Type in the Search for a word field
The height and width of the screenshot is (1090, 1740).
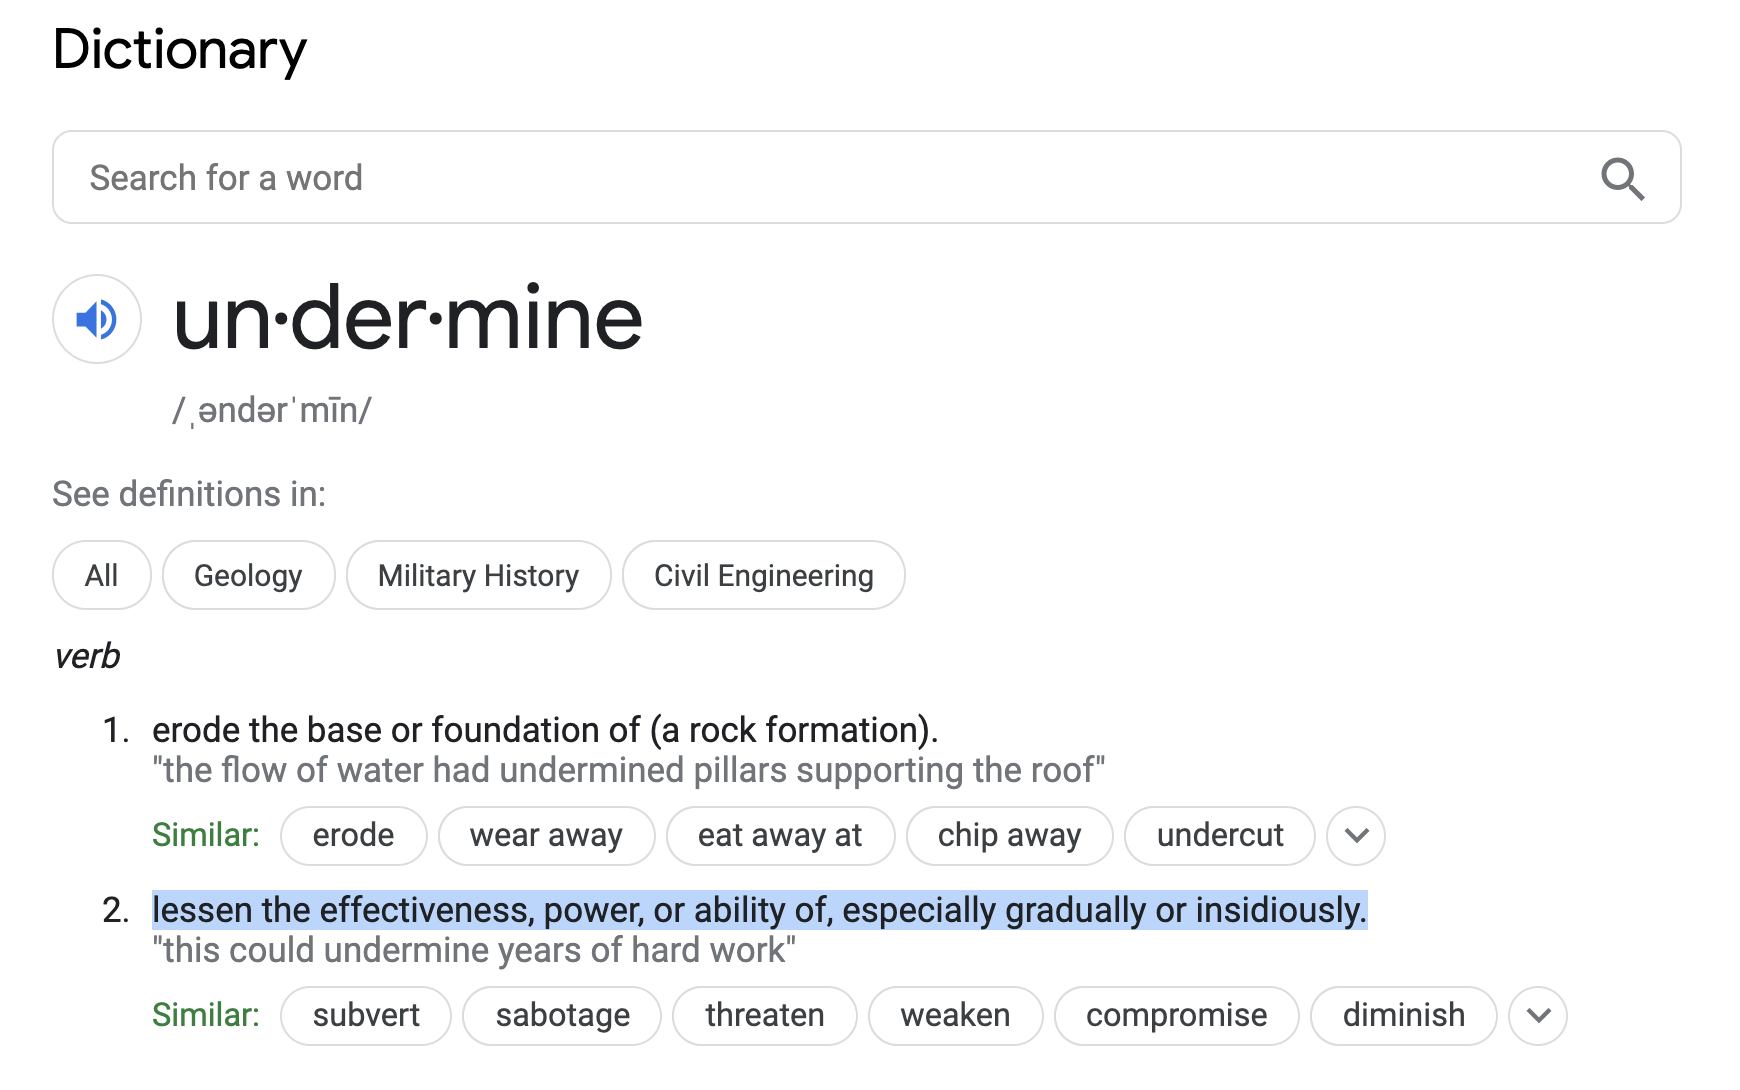(x=800, y=178)
